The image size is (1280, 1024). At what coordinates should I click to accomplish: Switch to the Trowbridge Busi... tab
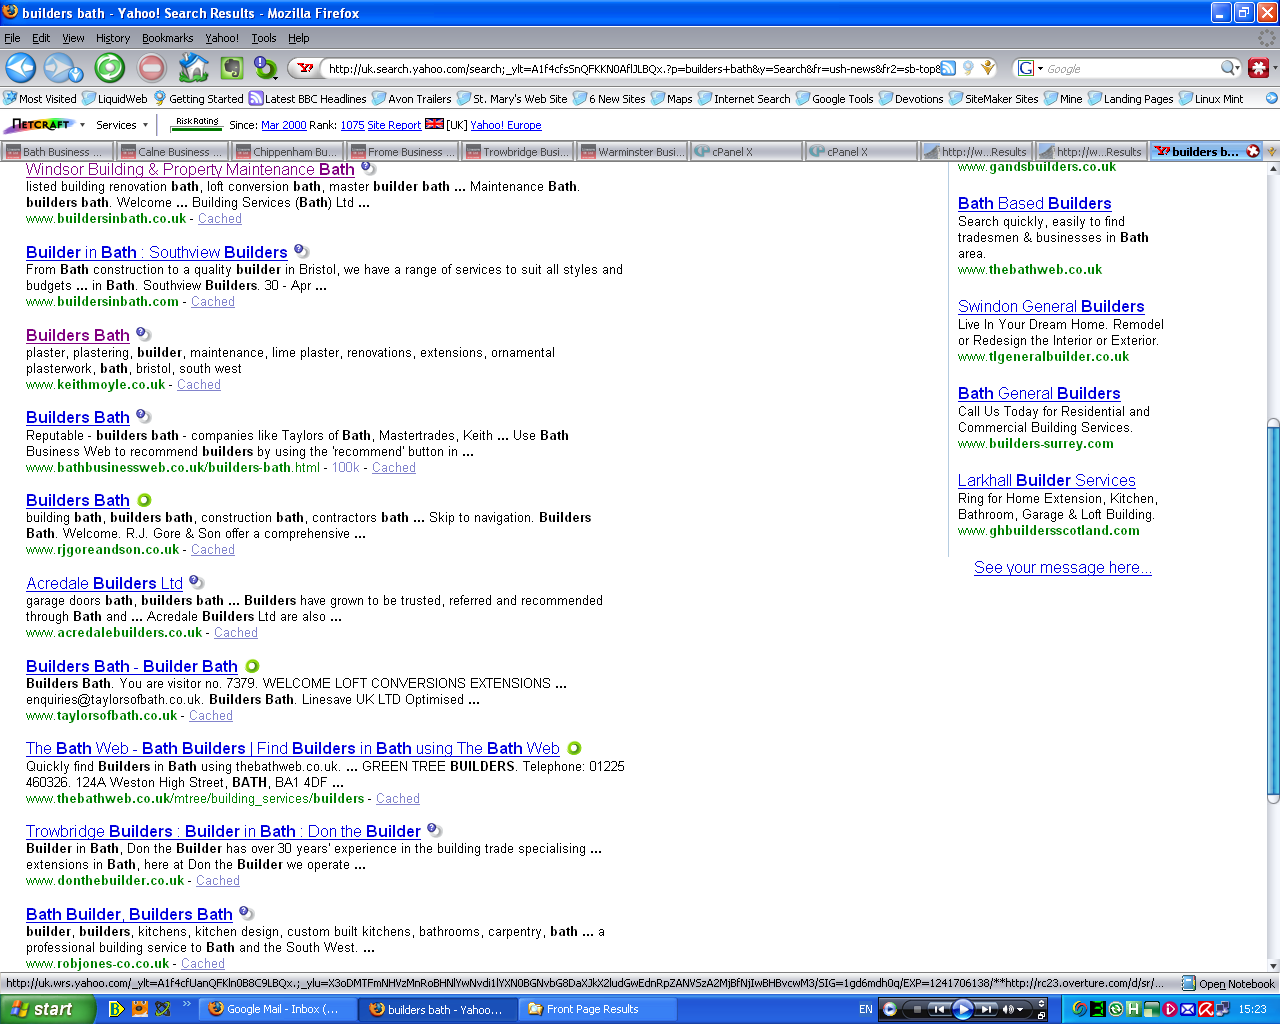pyautogui.click(x=518, y=151)
